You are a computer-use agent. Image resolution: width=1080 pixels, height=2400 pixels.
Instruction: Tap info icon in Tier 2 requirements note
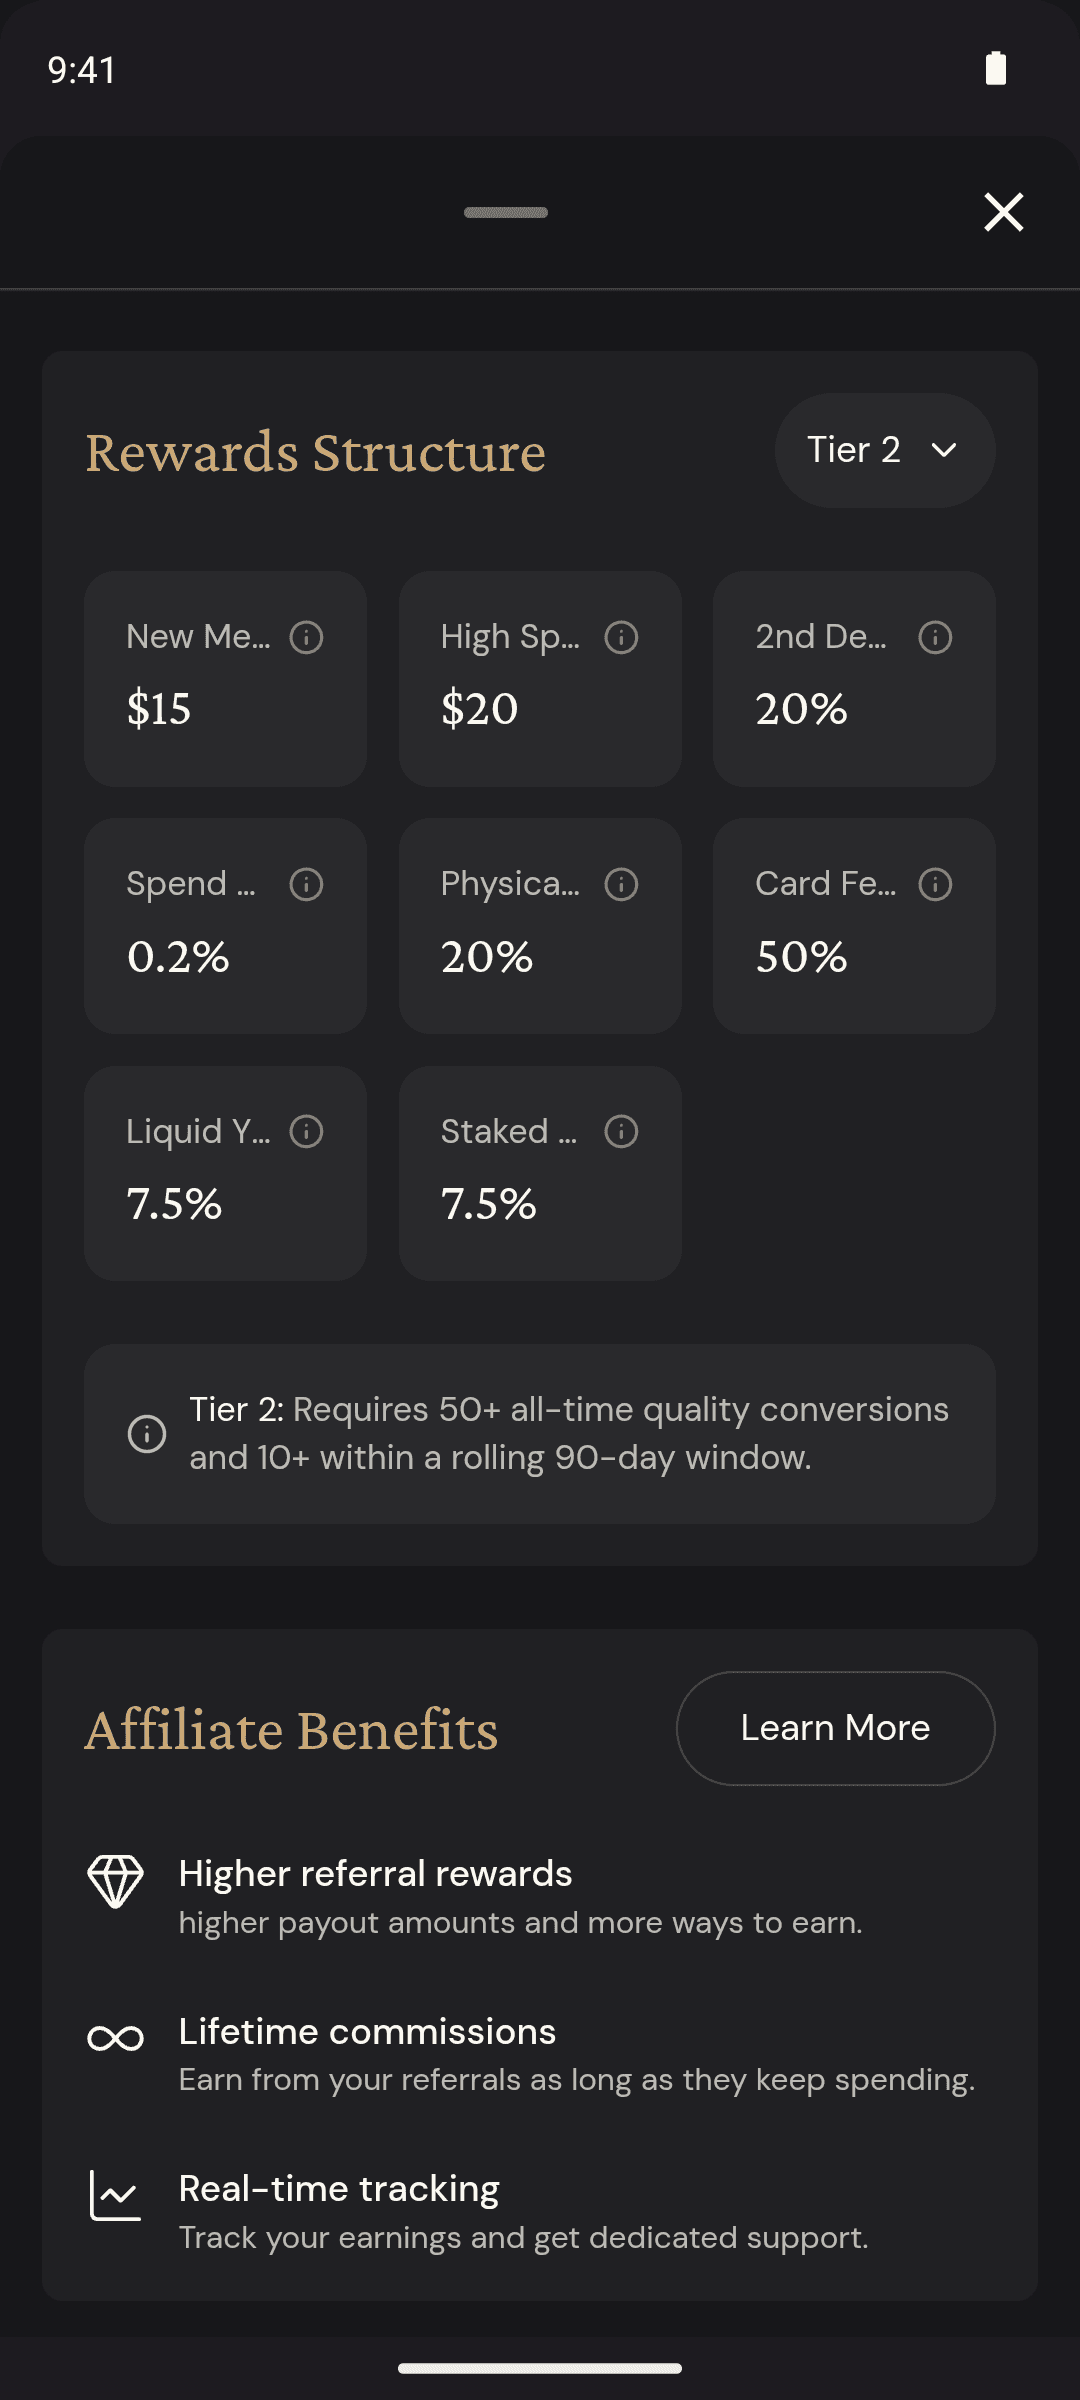click(x=147, y=1434)
